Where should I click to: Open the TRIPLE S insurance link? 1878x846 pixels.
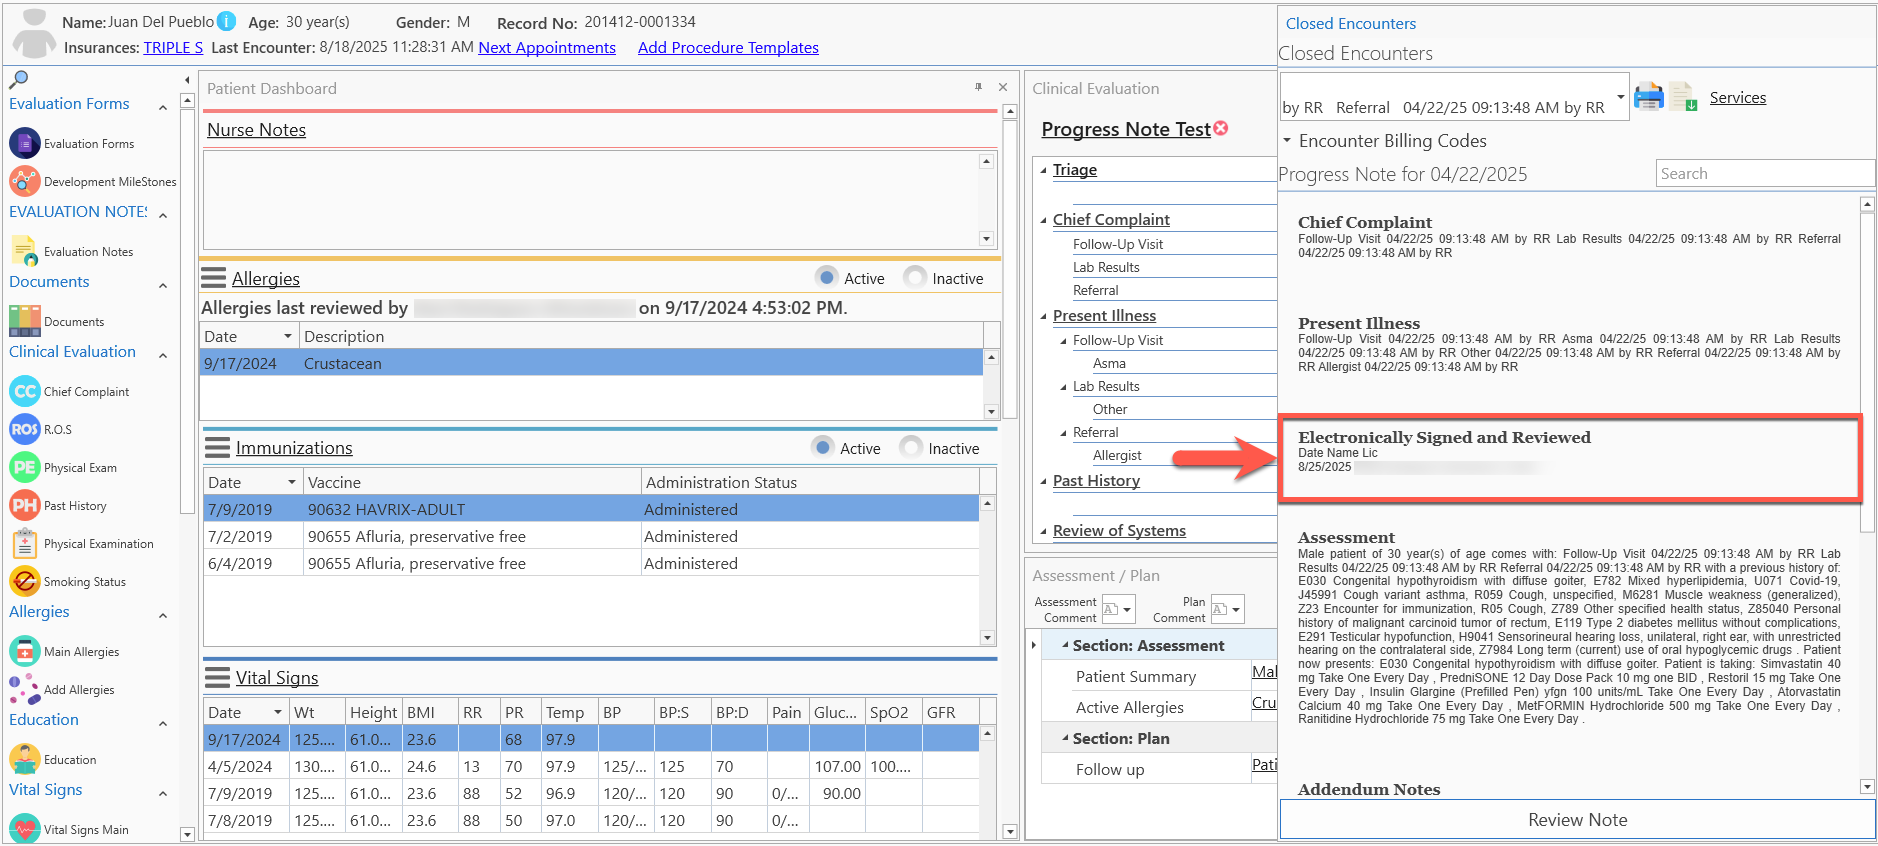tap(173, 47)
